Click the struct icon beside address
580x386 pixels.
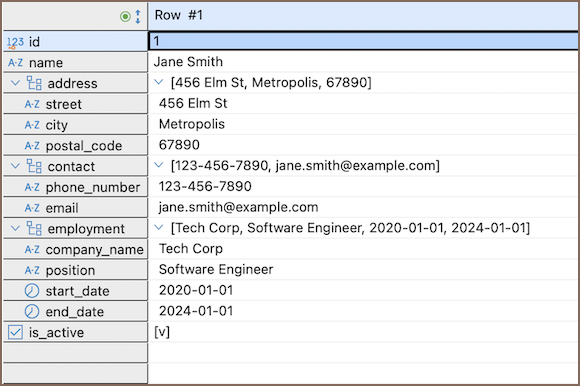point(34,83)
